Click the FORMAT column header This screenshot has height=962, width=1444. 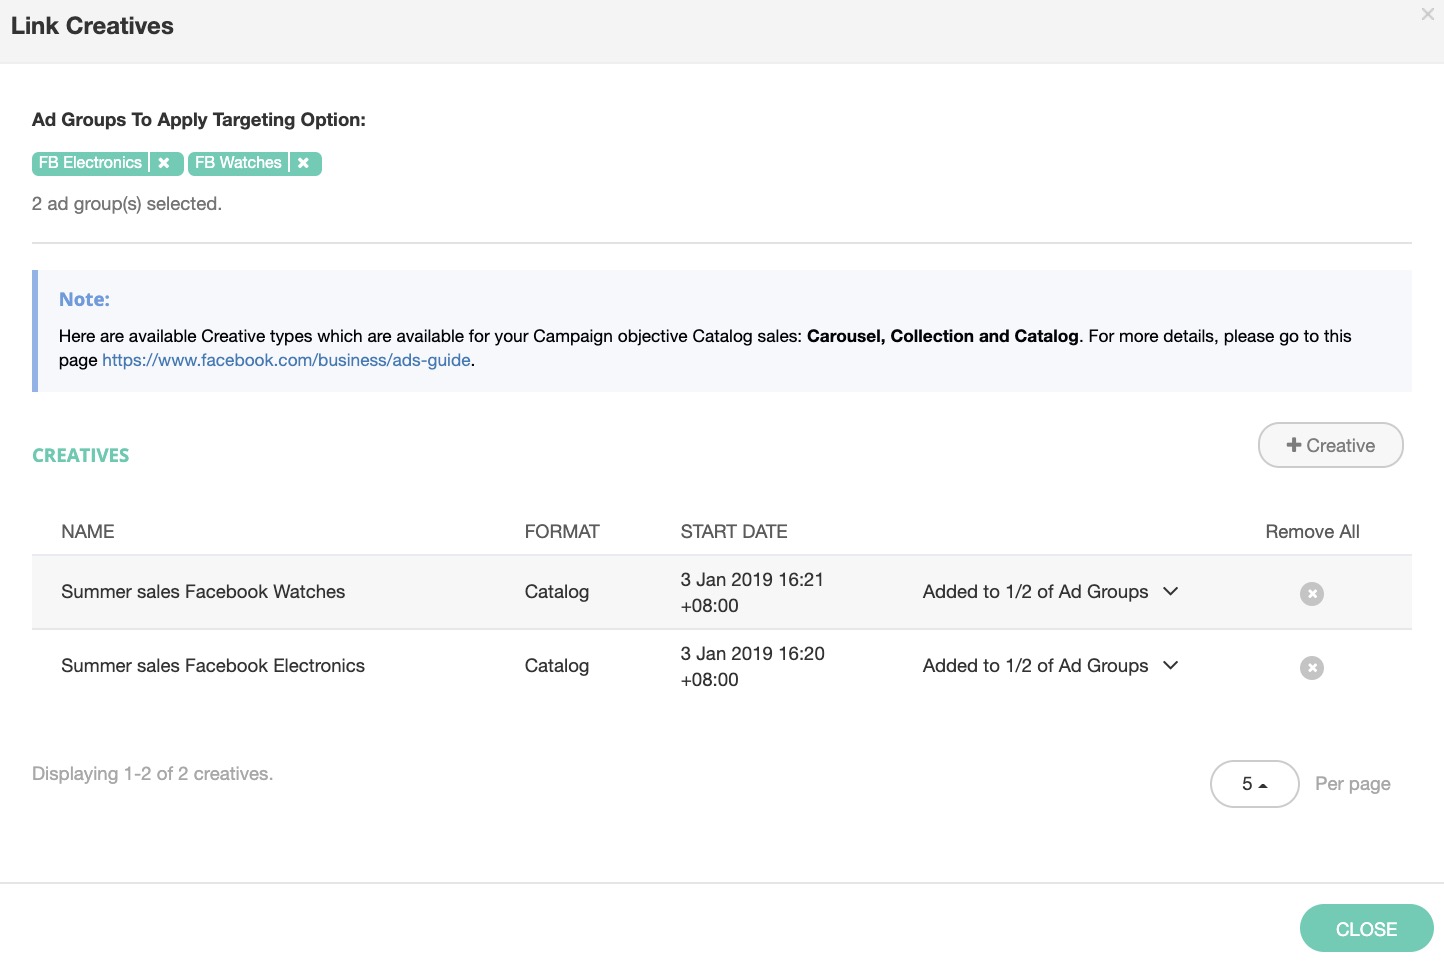point(562,532)
